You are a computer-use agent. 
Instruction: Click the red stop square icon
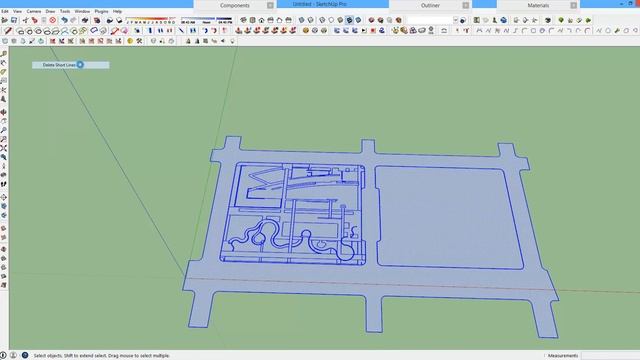pos(373,31)
